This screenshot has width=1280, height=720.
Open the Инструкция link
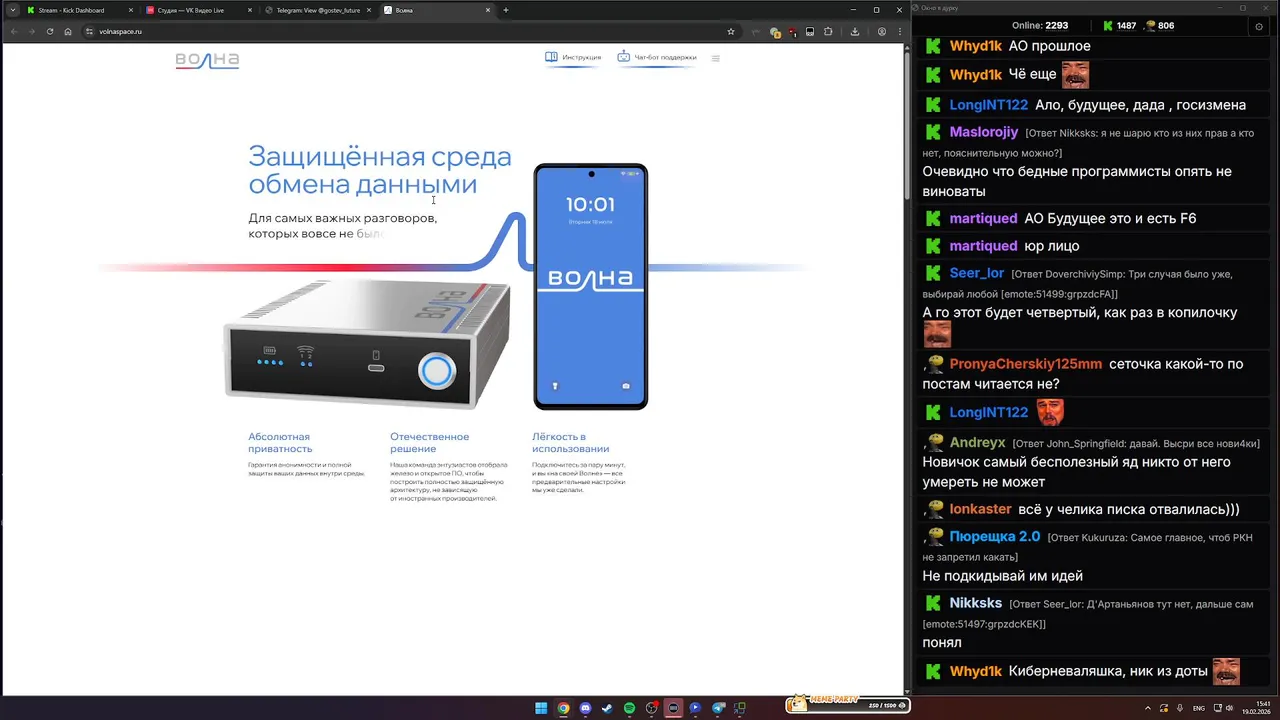[x=573, y=57]
